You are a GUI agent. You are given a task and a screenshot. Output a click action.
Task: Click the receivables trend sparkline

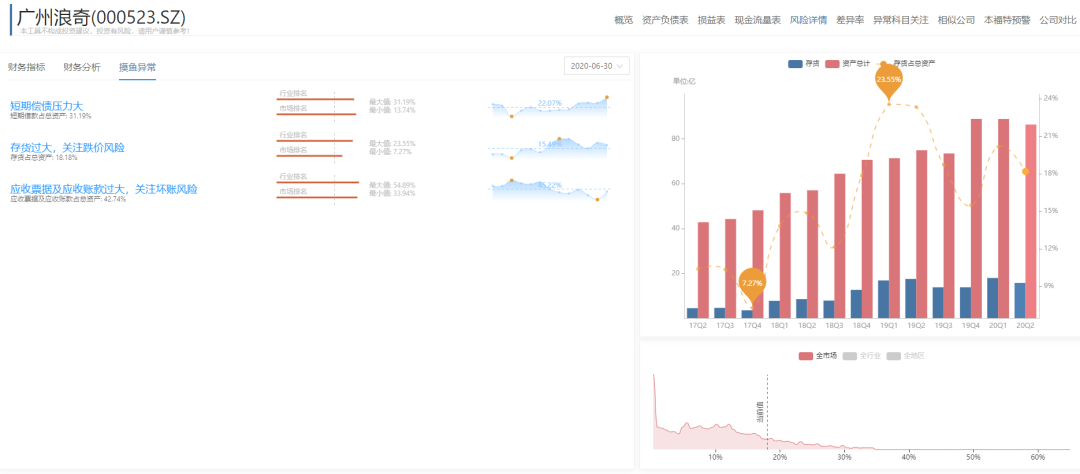[550, 190]
